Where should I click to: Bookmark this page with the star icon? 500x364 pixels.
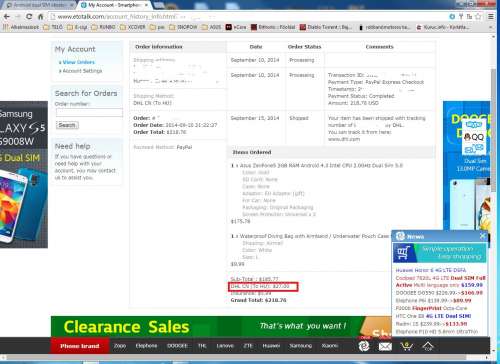coord(478,16)
